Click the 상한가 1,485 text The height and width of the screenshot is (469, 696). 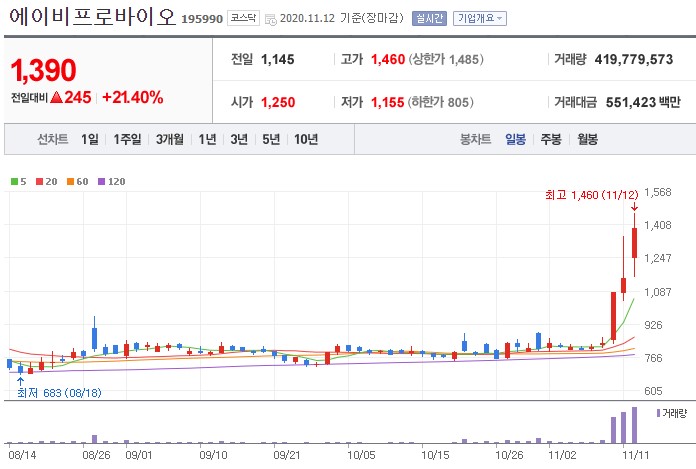click(x=446, y=59)
